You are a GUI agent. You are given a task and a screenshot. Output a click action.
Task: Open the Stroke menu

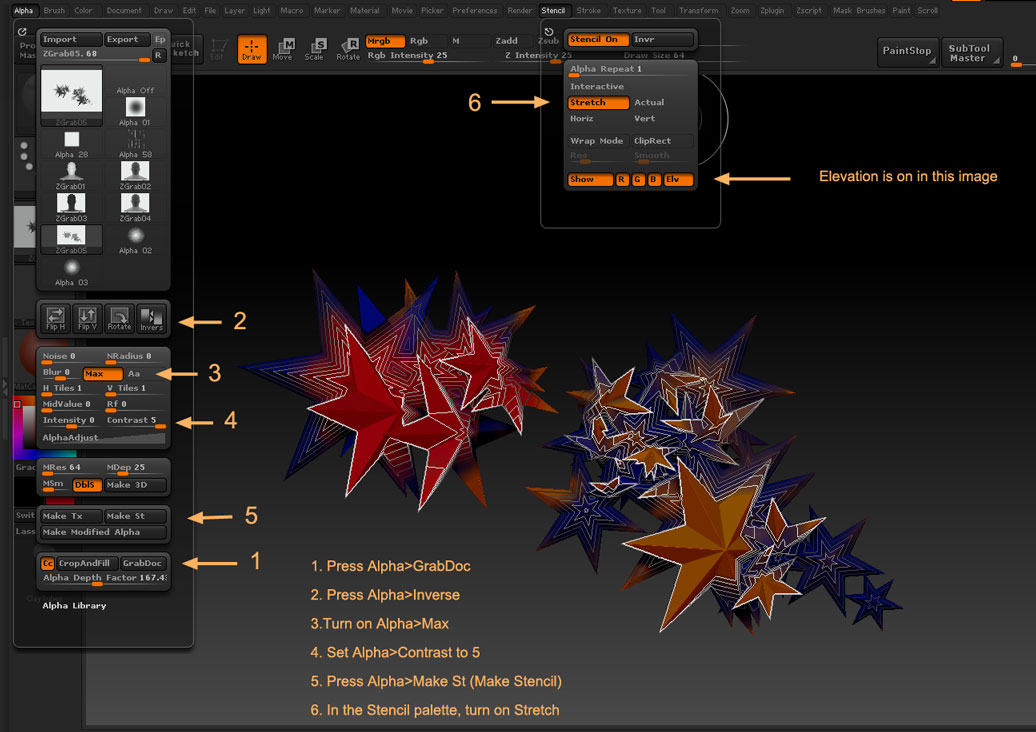click(x=589, y=10)
